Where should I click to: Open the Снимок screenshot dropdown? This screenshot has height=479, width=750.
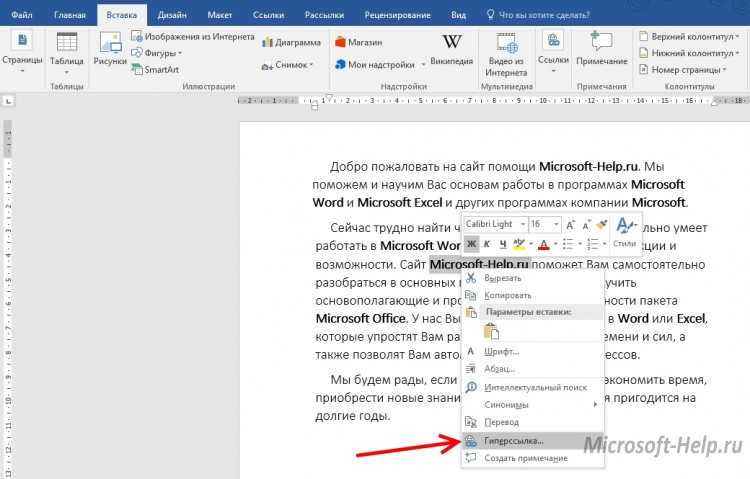[287, 65]
